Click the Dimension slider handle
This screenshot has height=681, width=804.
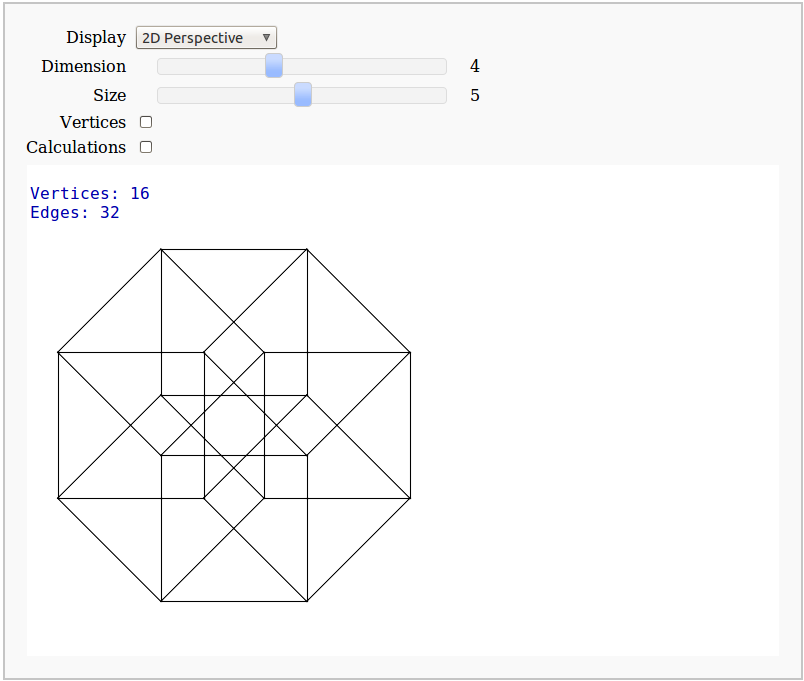(274, 66)
